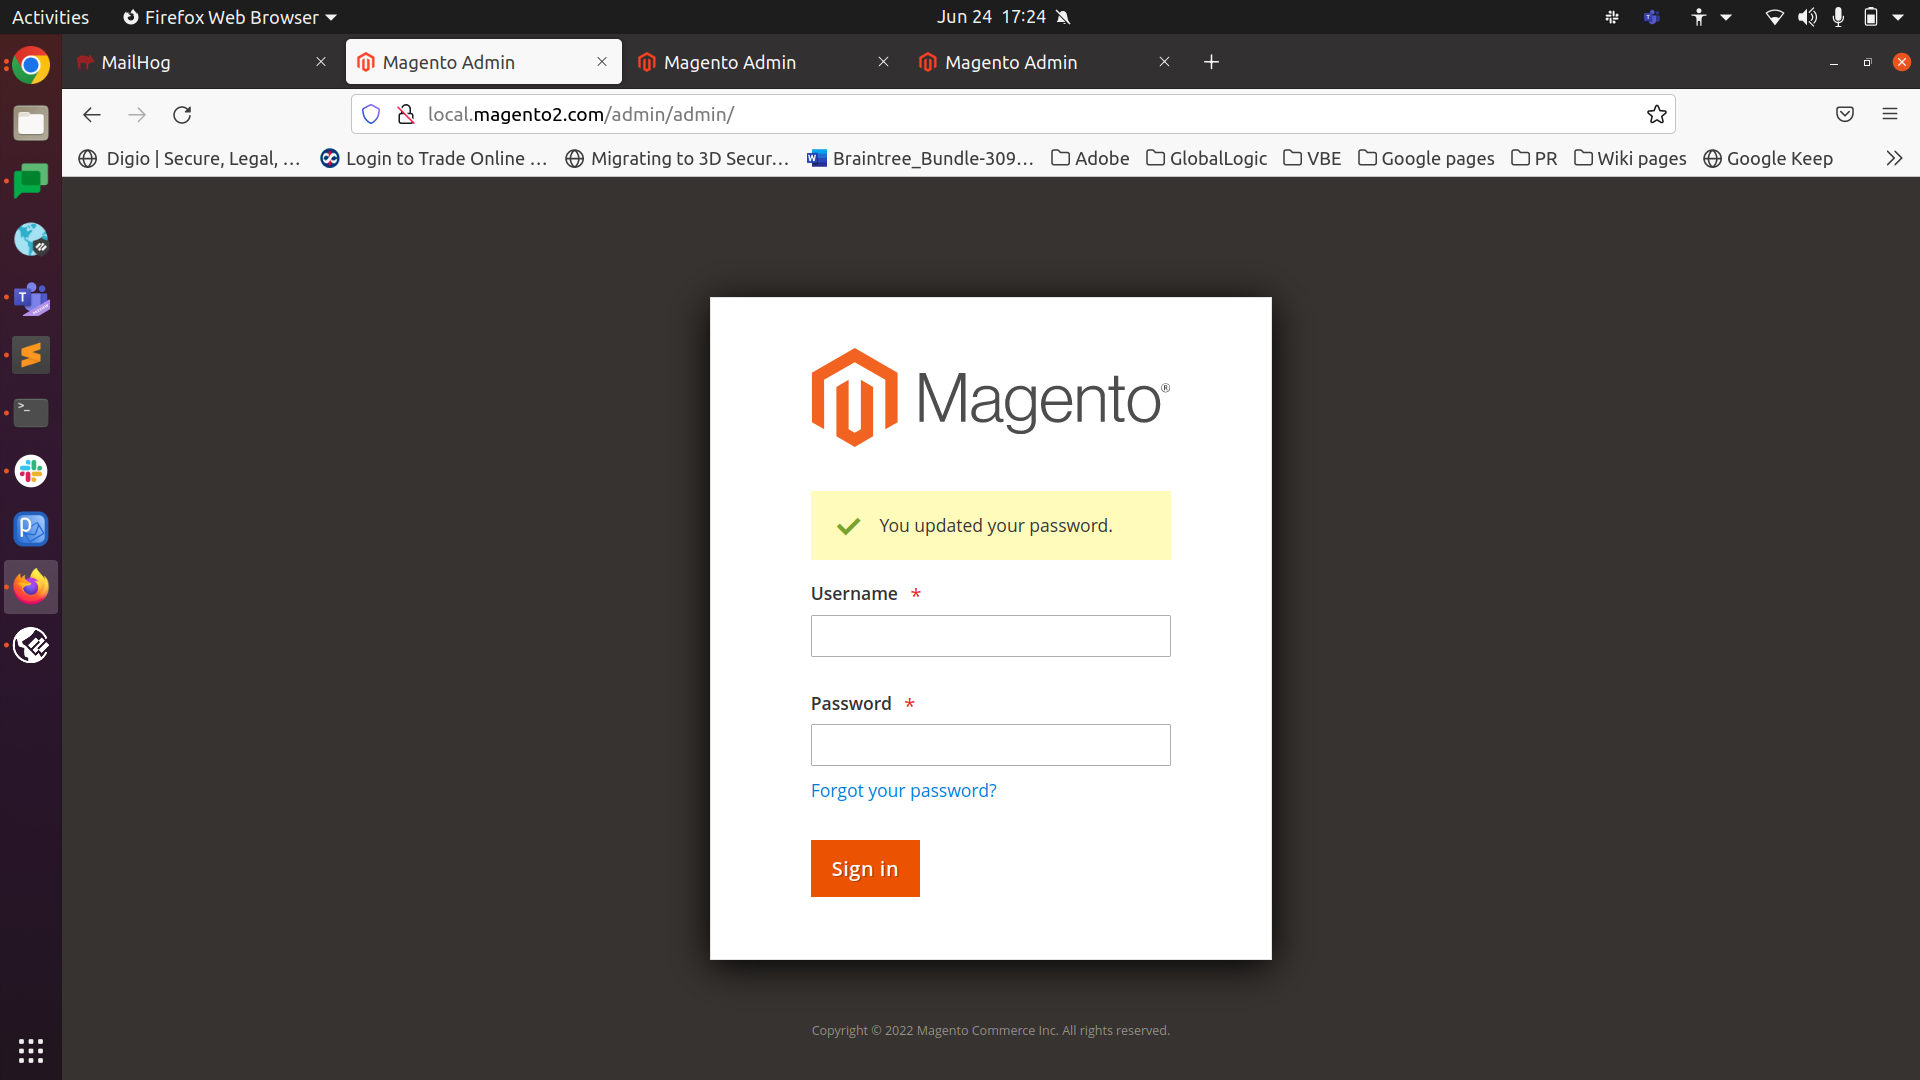Screen dimensions: 1920x1080
Task: Click the Forgot your password link
Action: (903, 790)
